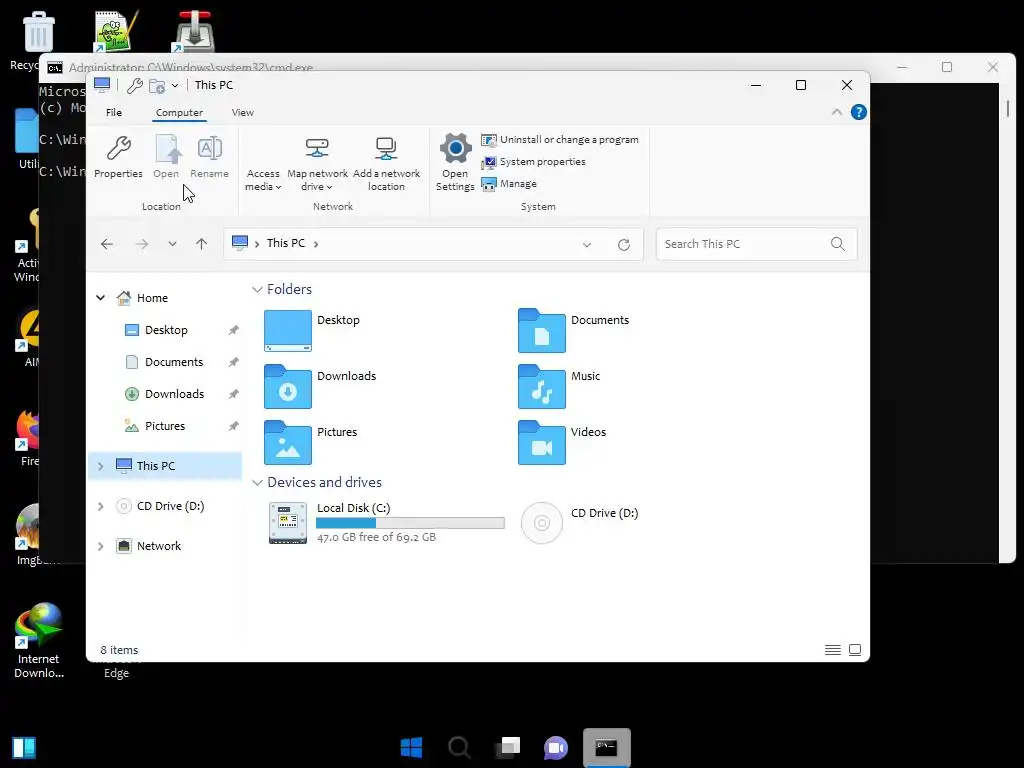The height and width of the screenshot is (768, 1024).
Task: Click This PC in the address bar
Action: [x=285, y=243]
